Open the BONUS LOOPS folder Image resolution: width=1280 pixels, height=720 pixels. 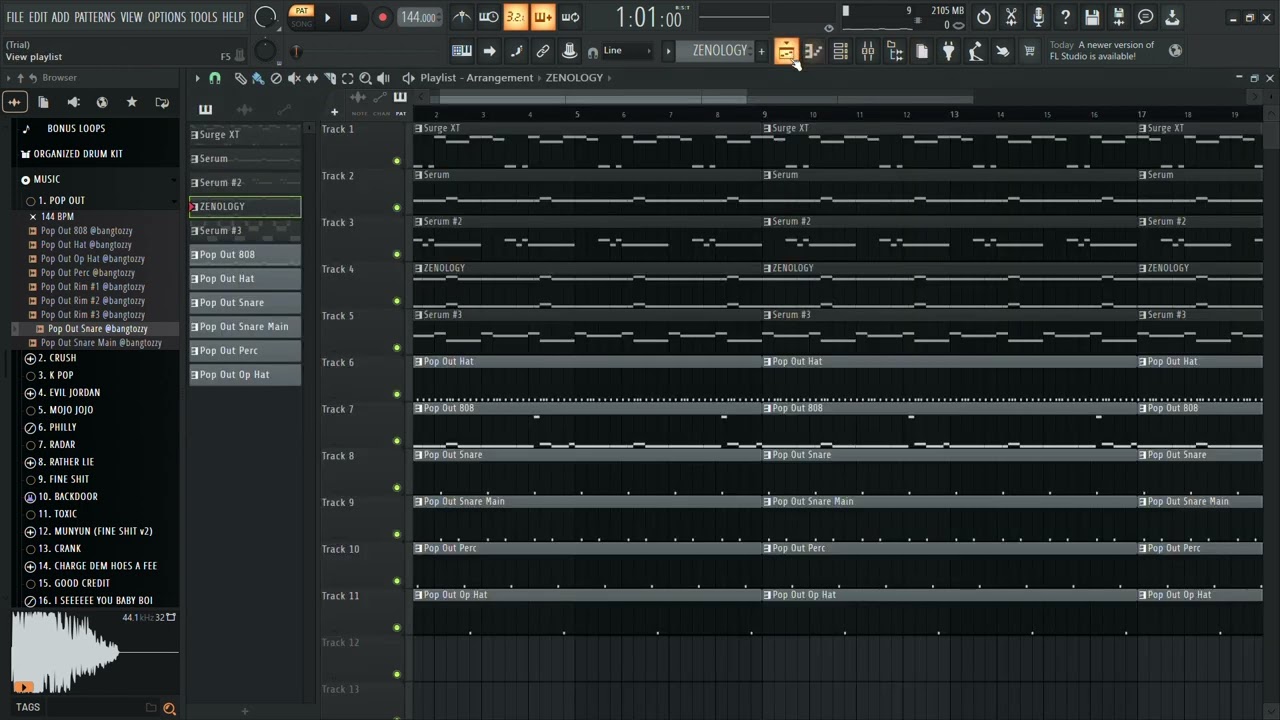pos(76,129)
